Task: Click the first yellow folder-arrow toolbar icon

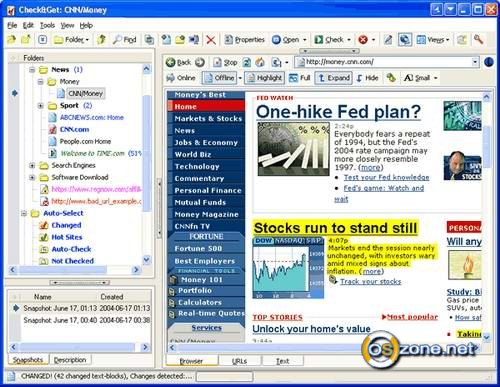Action: 12,40
